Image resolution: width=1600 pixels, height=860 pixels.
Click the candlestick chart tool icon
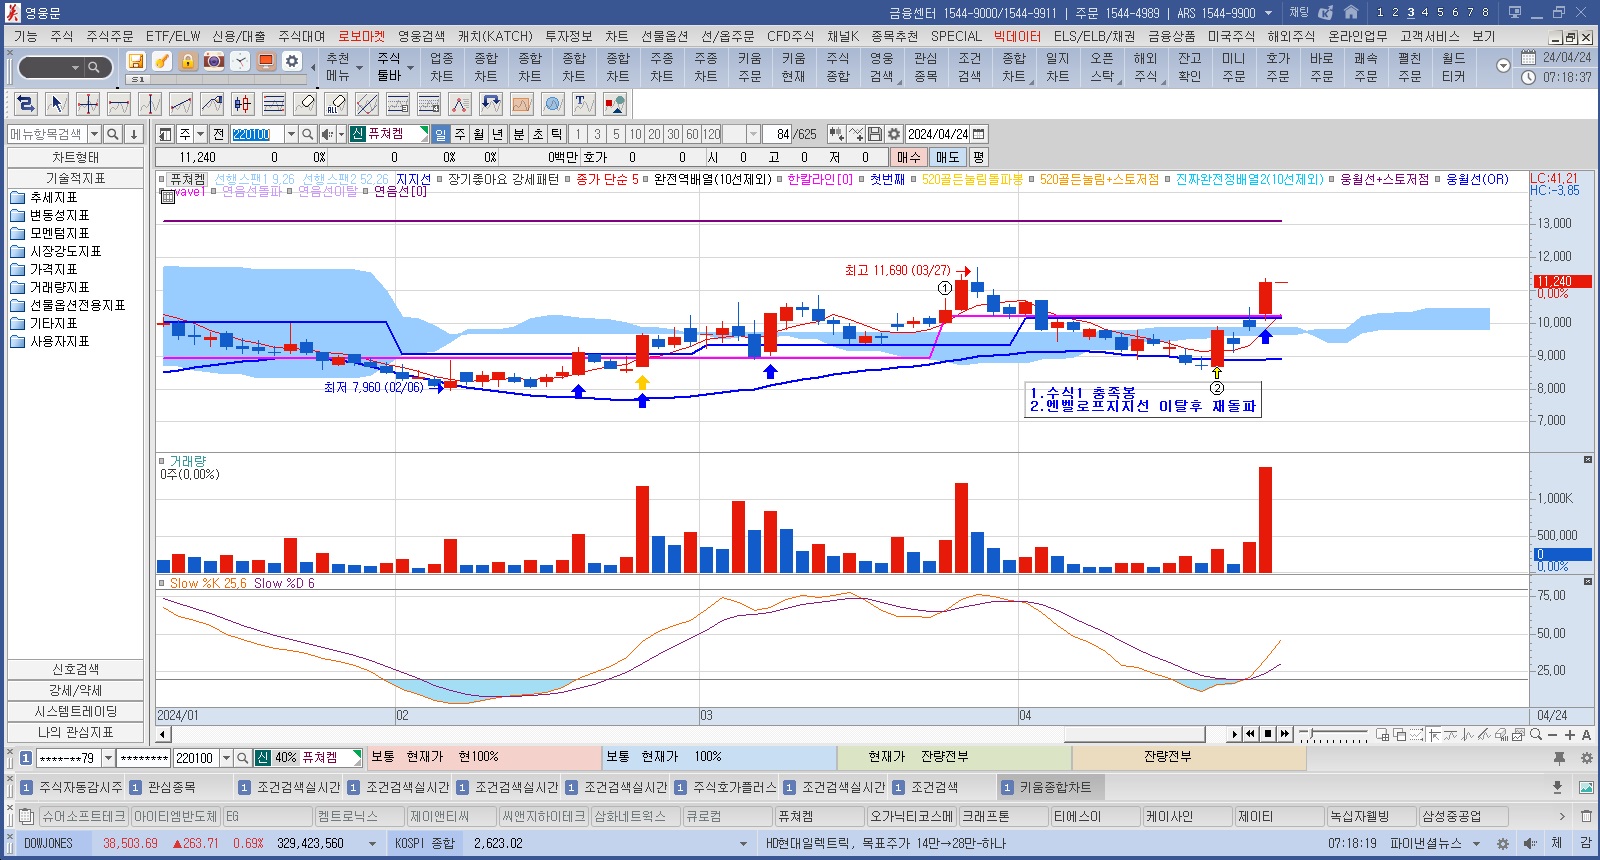coord(243,104)
